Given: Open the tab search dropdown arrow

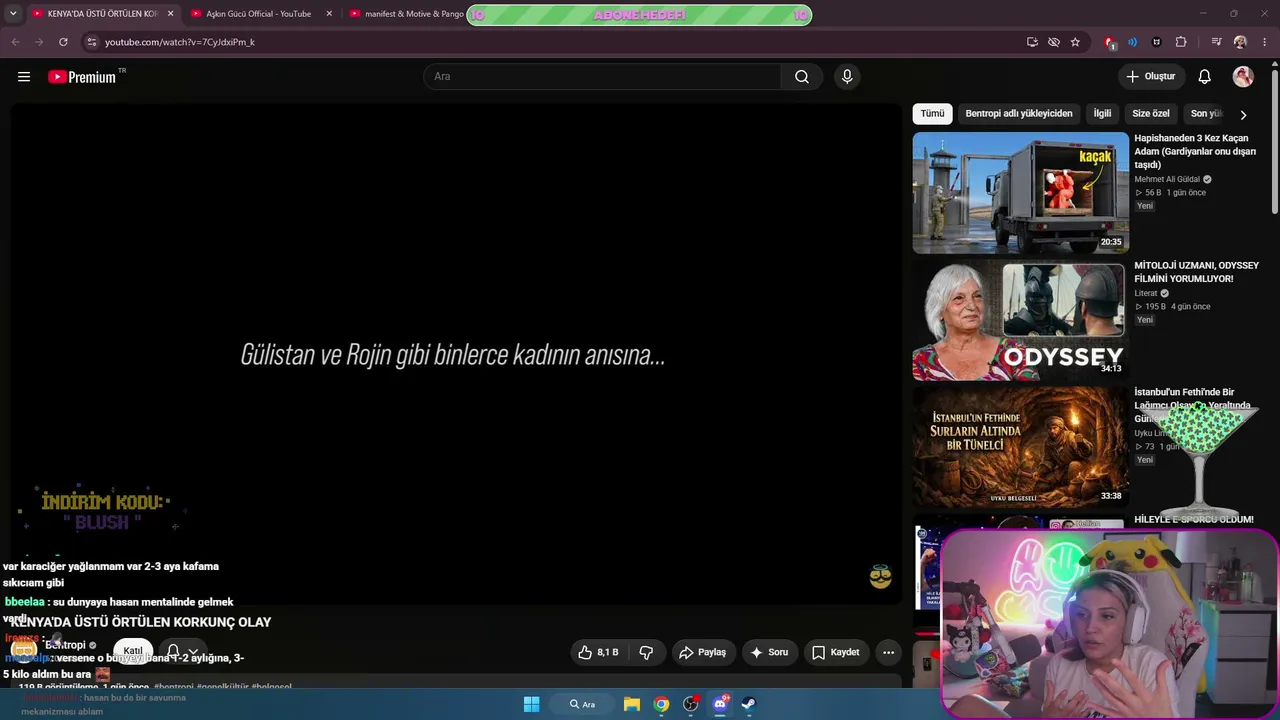Looking at the screenshot, I should pyautogui.click(x=13, y=14).
